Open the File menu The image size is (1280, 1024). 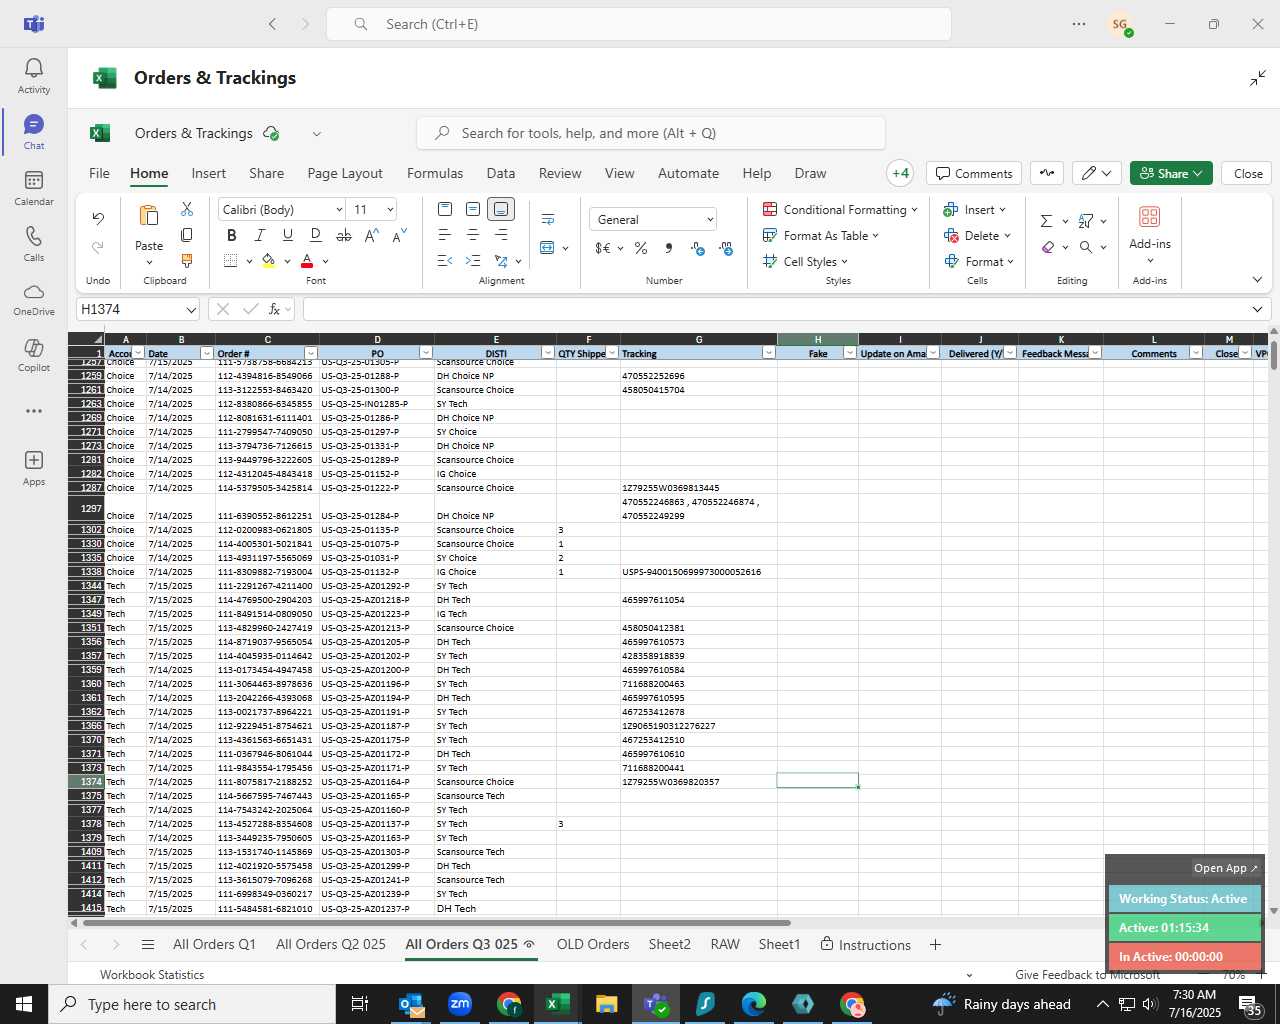pyautogui.click(x=99, y=173)
